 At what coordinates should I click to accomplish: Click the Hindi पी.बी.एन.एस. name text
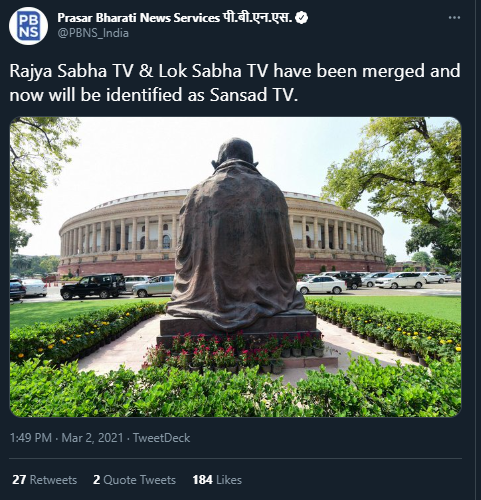pos(257,18)
